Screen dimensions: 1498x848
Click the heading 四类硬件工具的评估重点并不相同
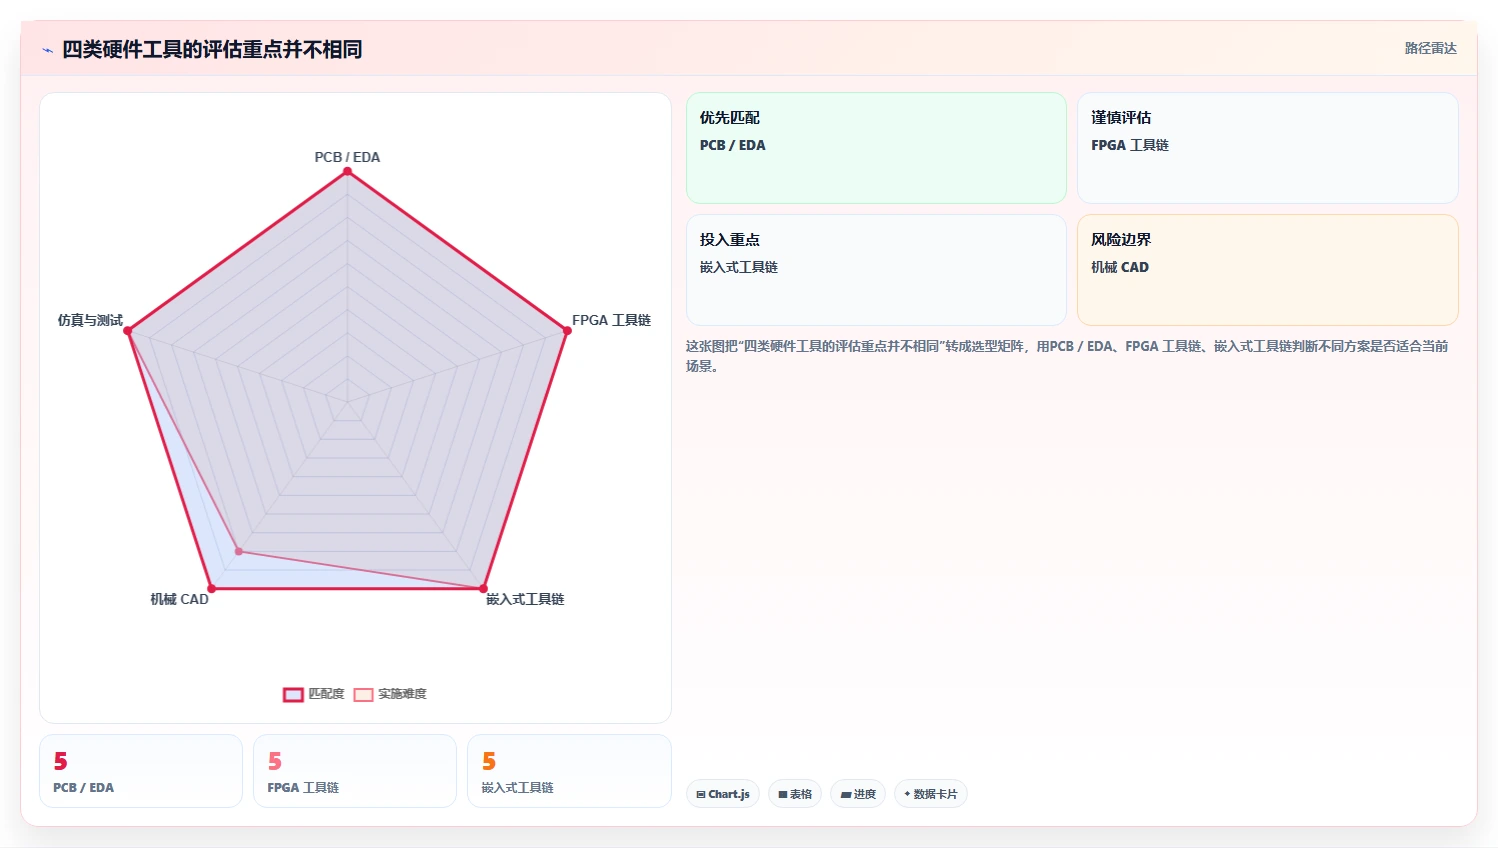pyautogui.click(x=212, y=49)
